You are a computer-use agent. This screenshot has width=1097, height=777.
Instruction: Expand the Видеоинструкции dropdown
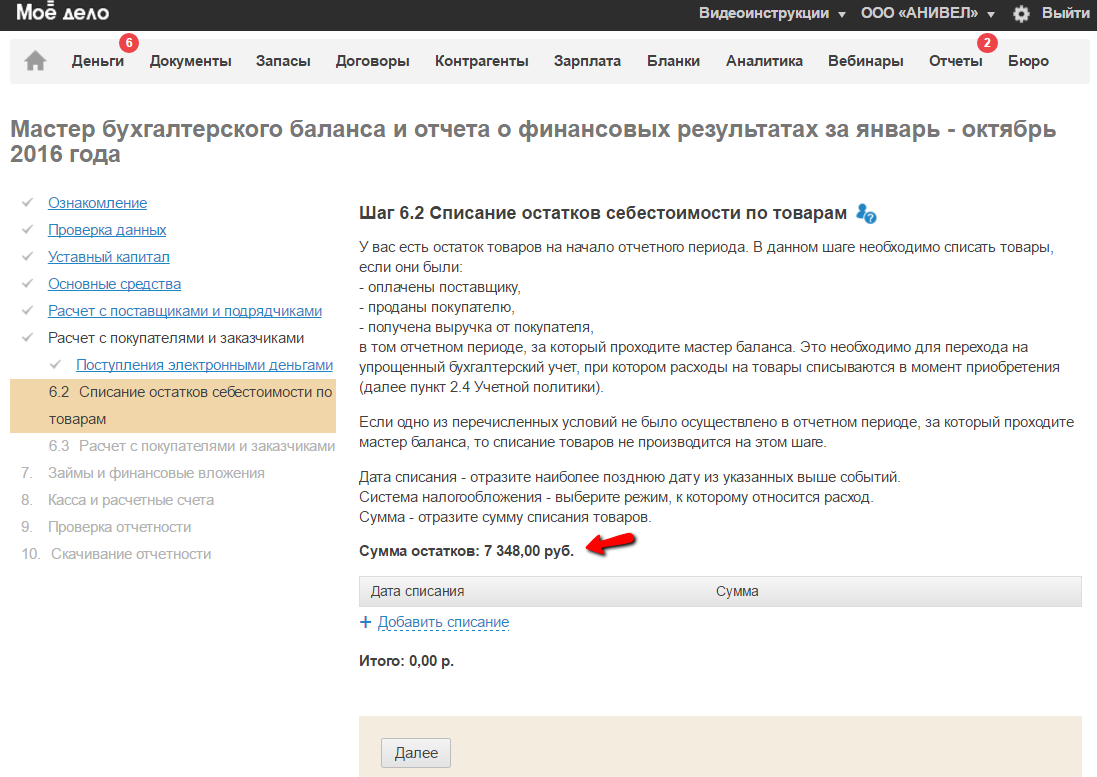point(772,14)
